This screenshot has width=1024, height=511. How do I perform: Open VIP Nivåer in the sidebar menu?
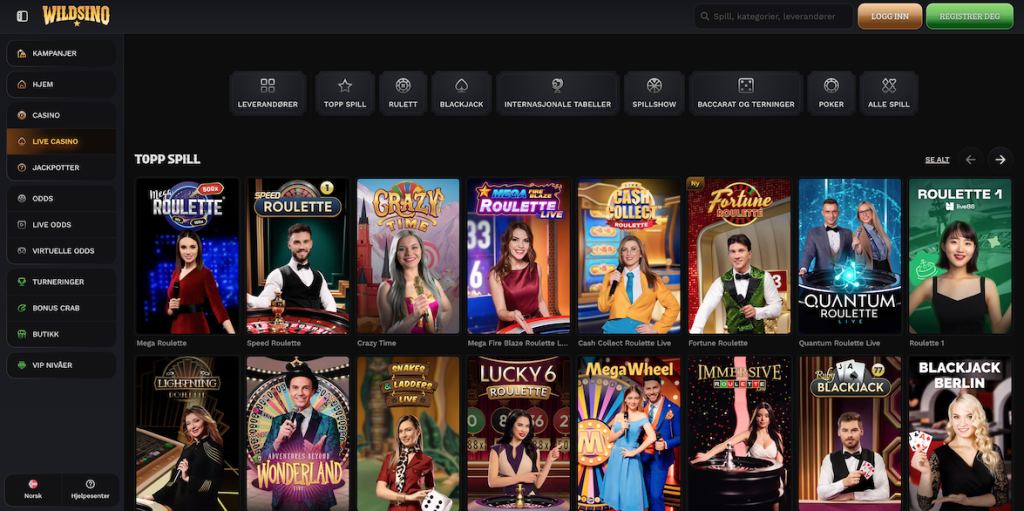point(61,365)
